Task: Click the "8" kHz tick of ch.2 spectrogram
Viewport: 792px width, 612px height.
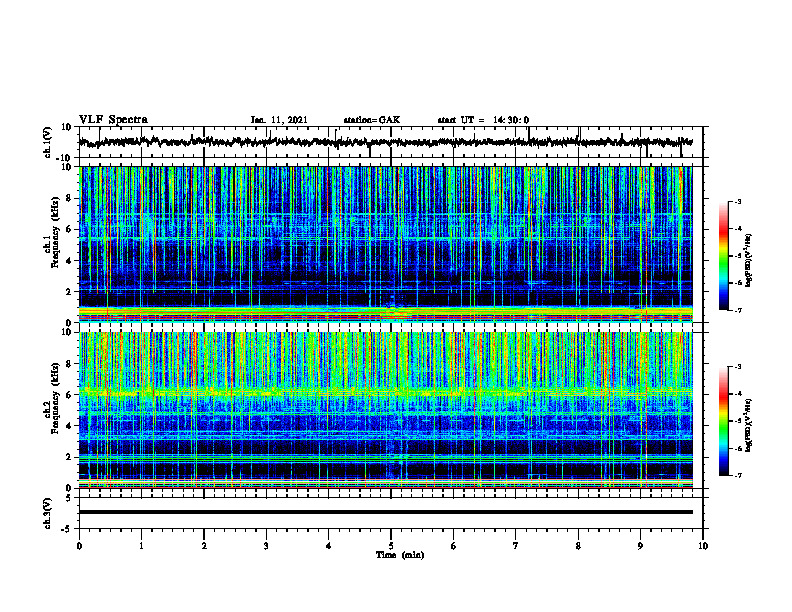Action: [x=69, y=364]
